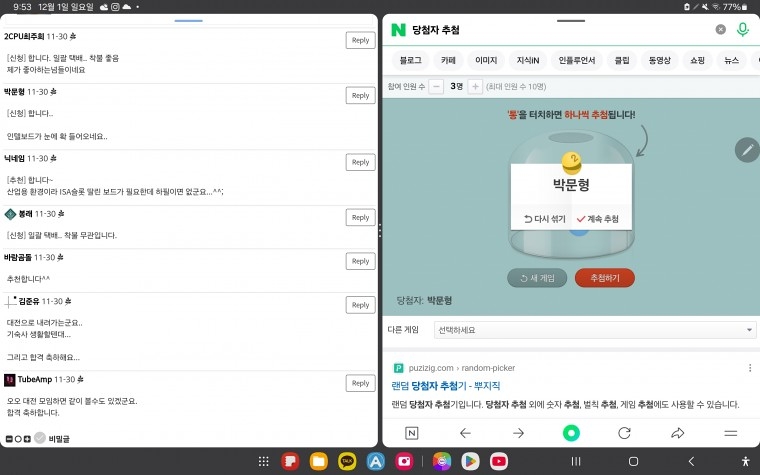Open the accessibility figure icon
Image resolution: width=760 pixels, height=475 pixels.
pos(745,461)
